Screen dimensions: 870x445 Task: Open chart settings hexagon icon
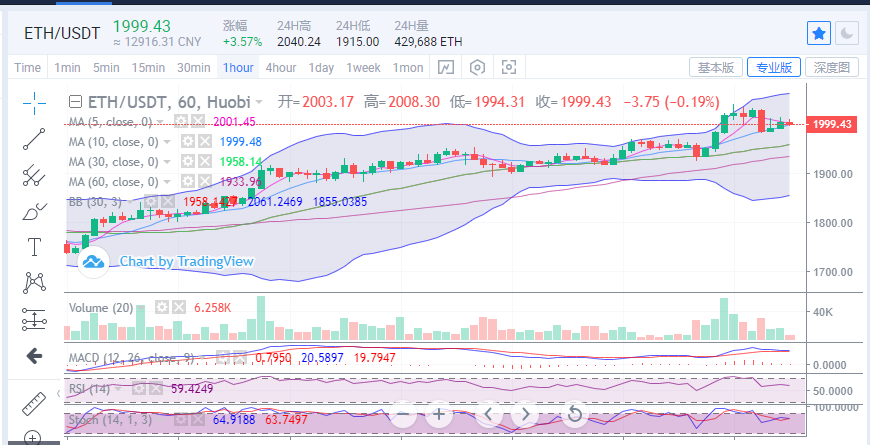click(477, 68)
